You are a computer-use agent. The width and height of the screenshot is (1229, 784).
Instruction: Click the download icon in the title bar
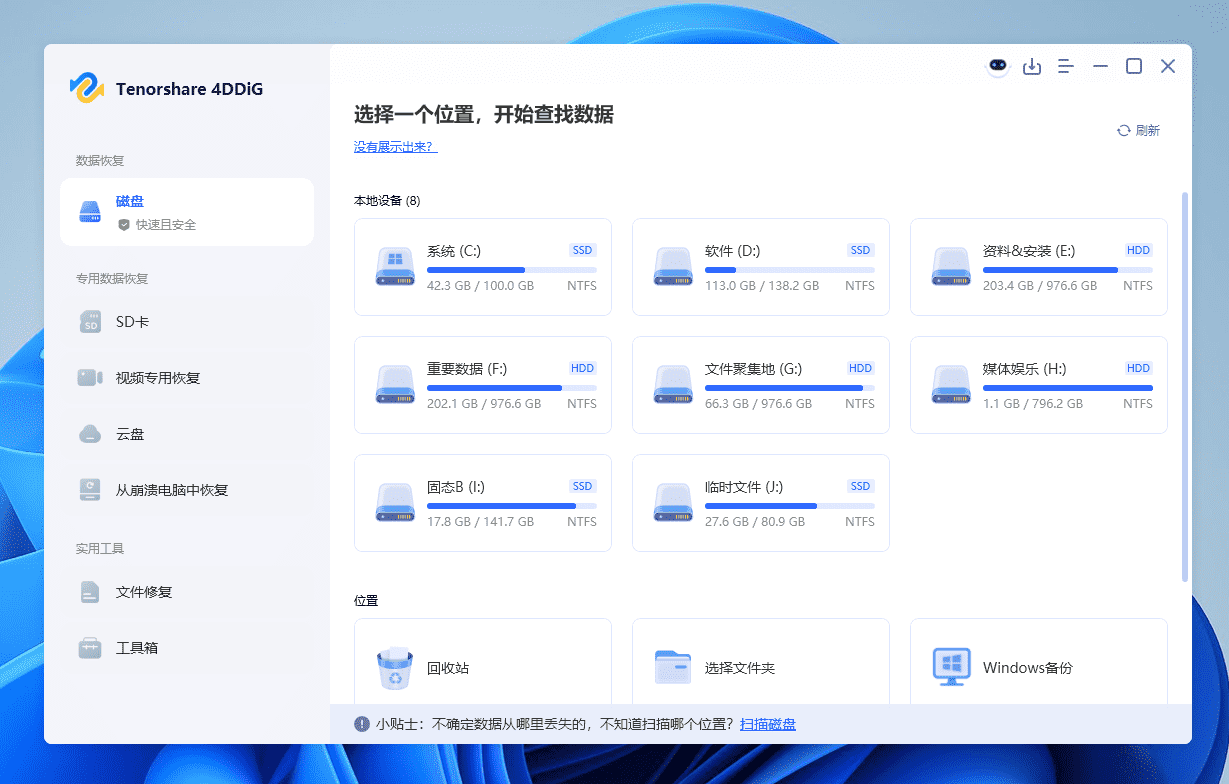click(x=1032, y=65)
